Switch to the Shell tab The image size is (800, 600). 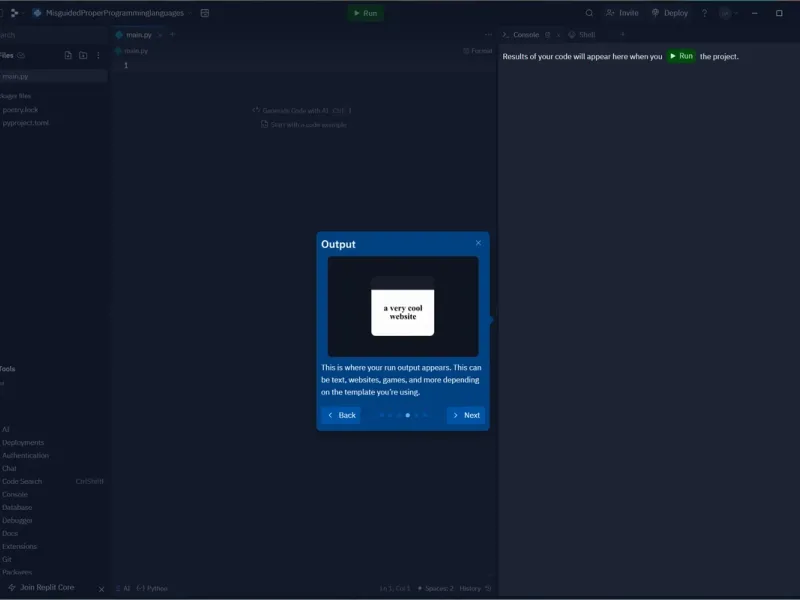click(x=582, y=35)
